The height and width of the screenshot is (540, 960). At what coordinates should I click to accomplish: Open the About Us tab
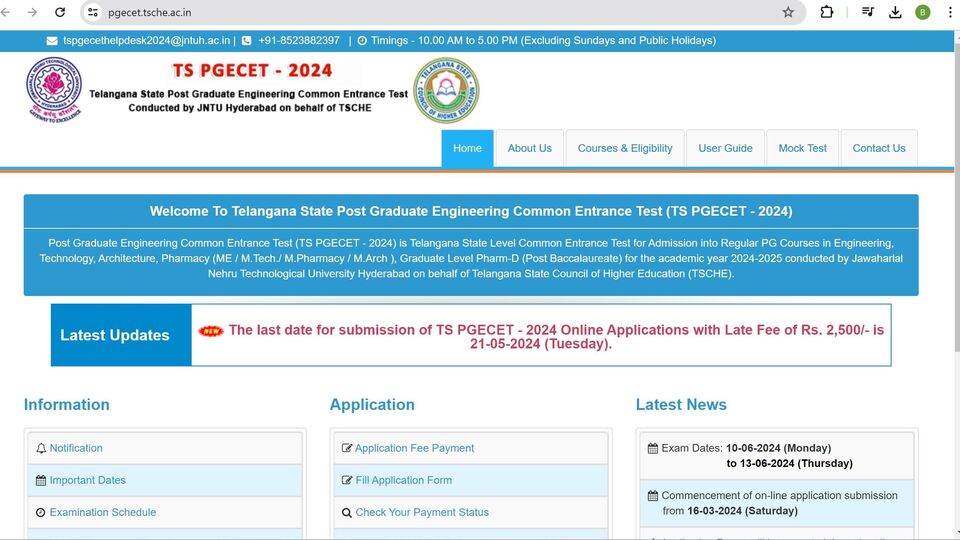(530, 148)
